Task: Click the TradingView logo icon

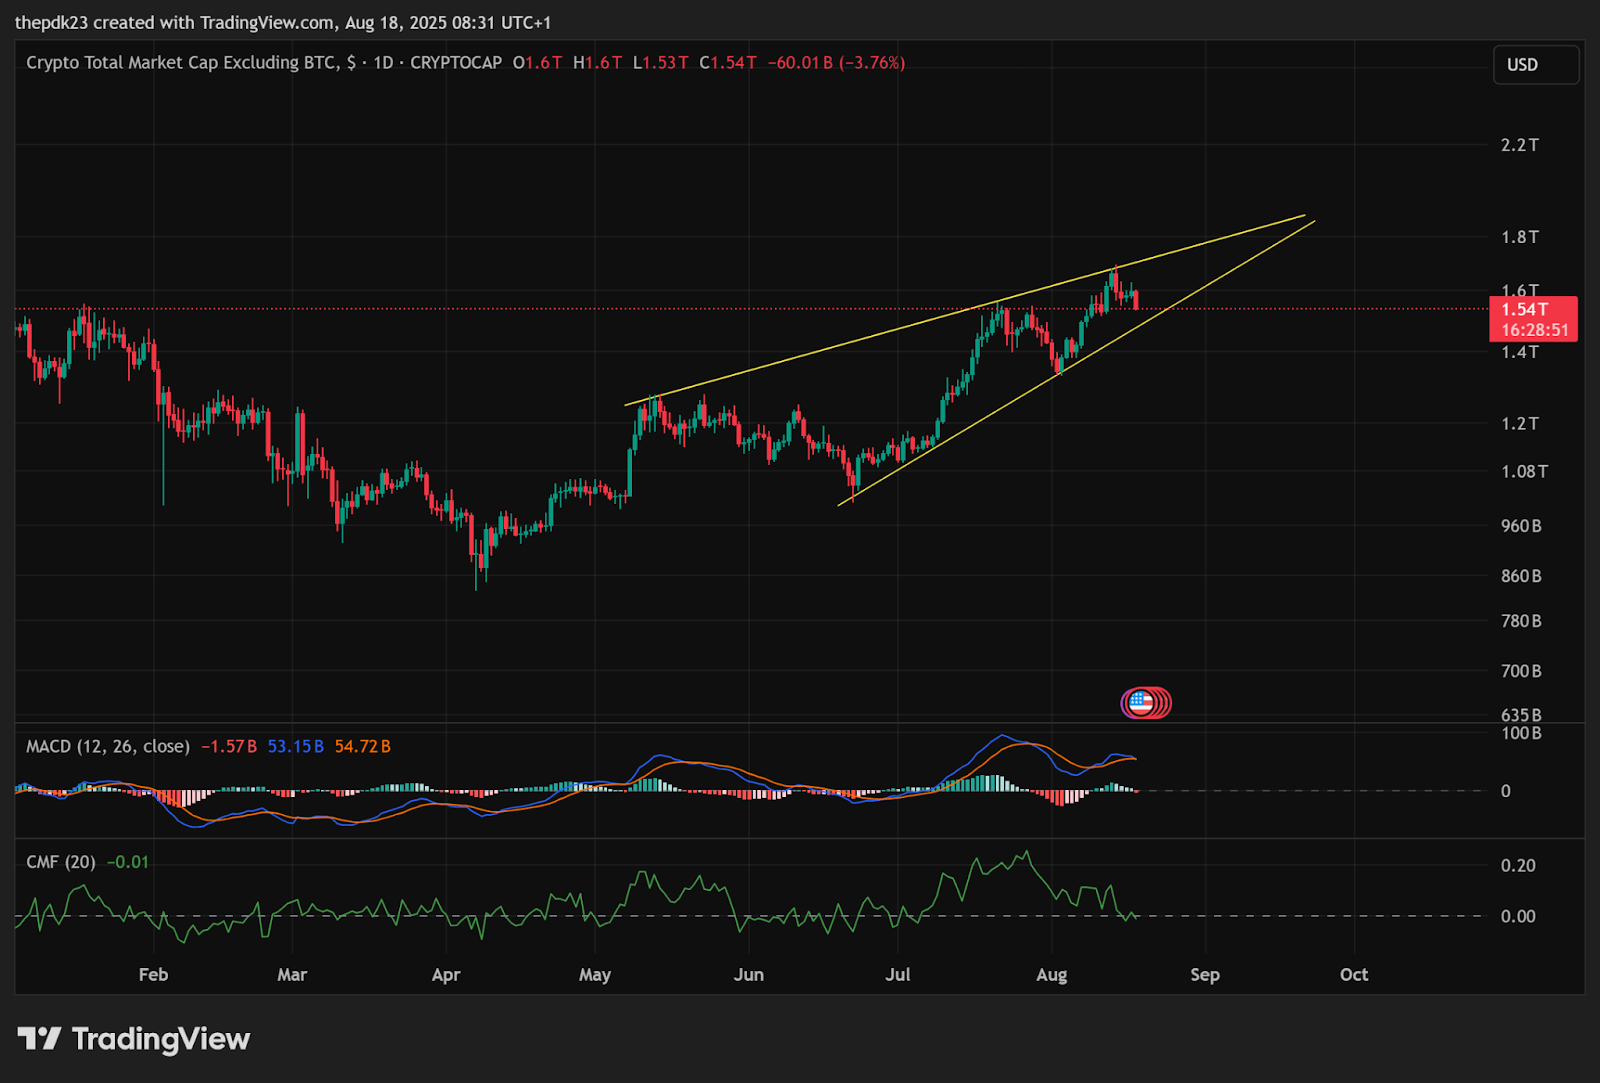Action: coord(39,1039)
